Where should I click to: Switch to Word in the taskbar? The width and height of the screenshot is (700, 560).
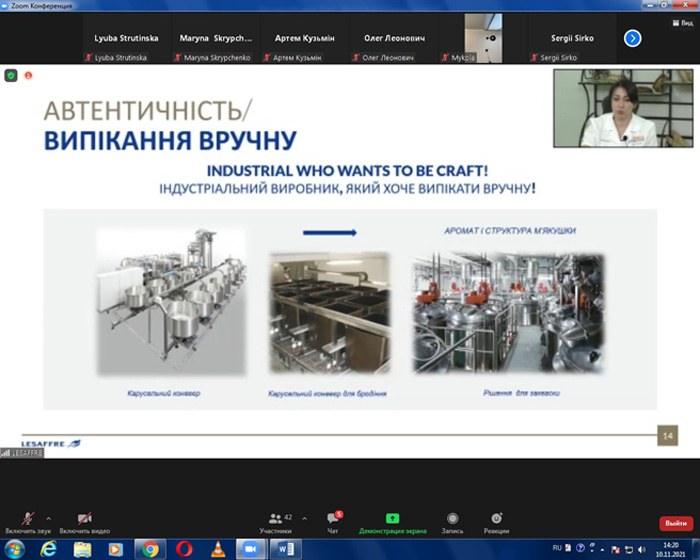tap(286, 549)
